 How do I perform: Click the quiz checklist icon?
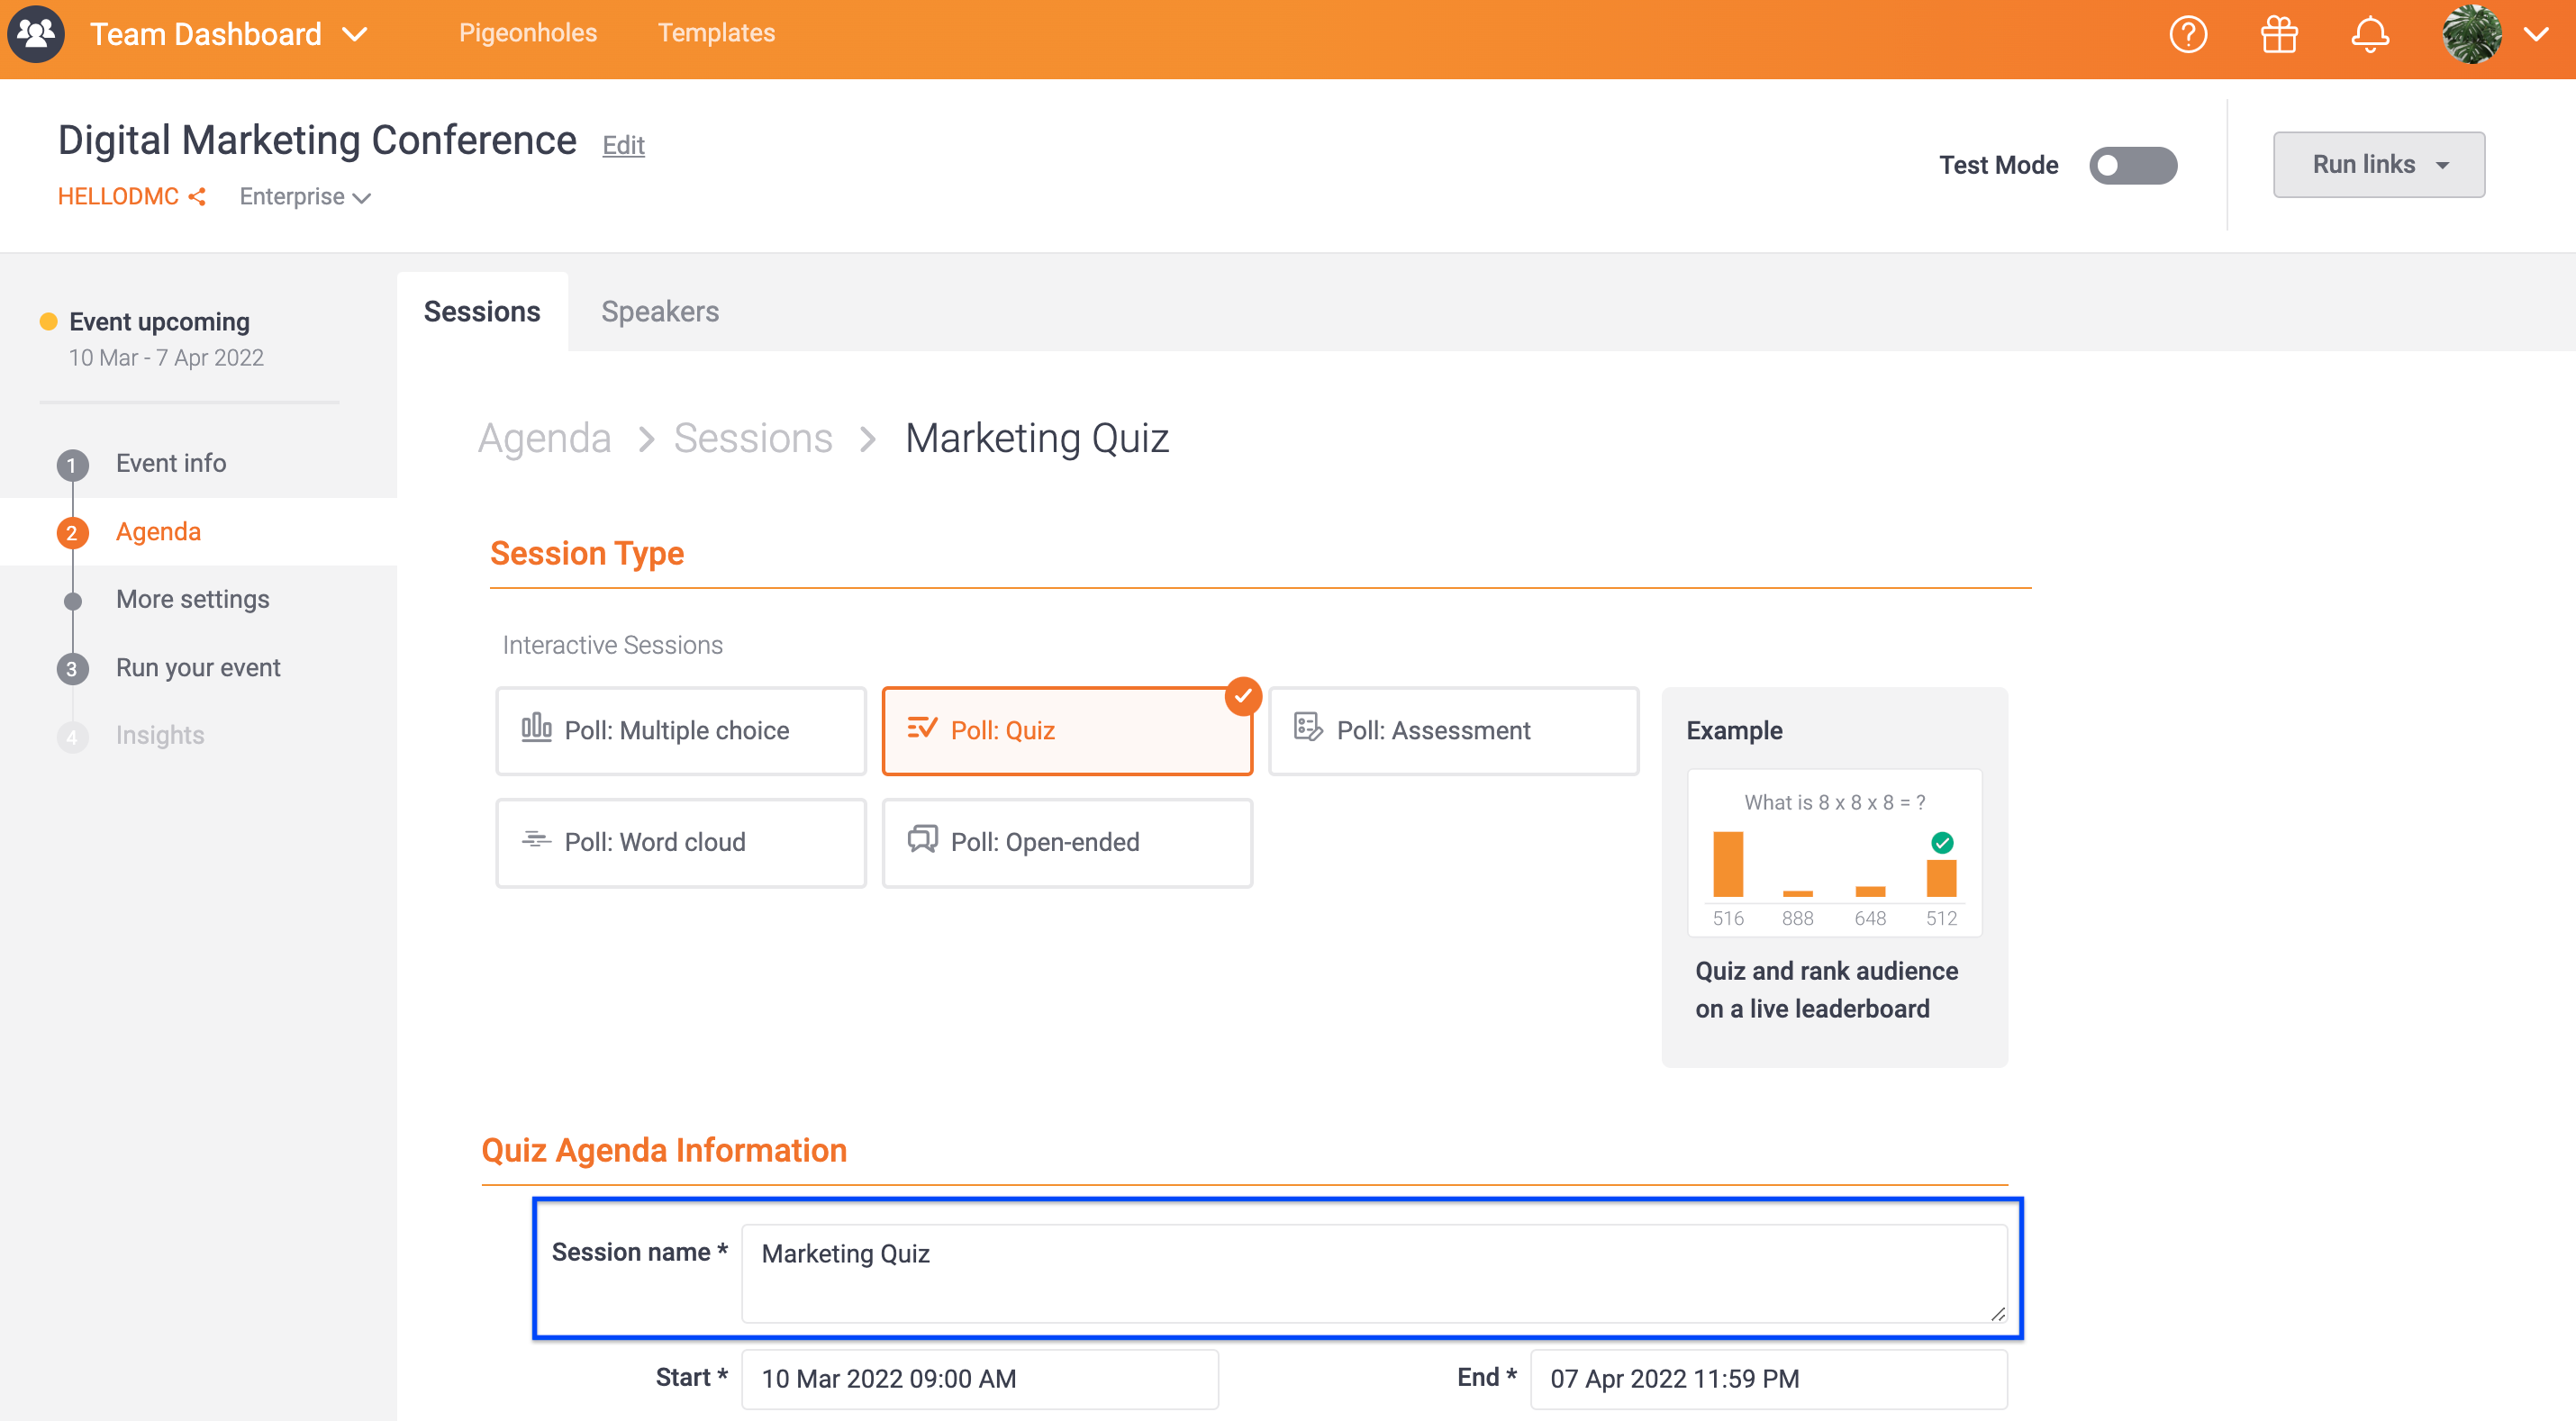922,728
